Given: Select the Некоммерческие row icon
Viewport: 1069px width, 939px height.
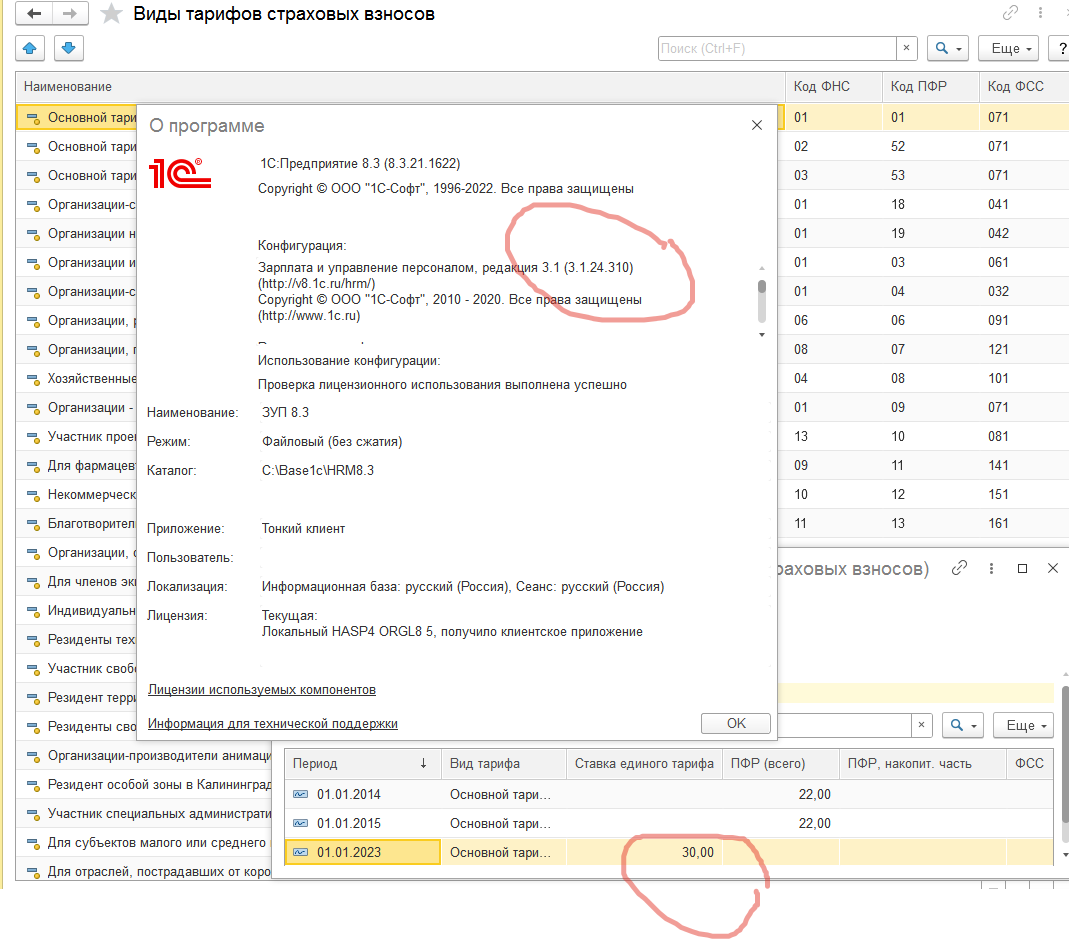Looking at the screenshot, I should tap(33, 495).
